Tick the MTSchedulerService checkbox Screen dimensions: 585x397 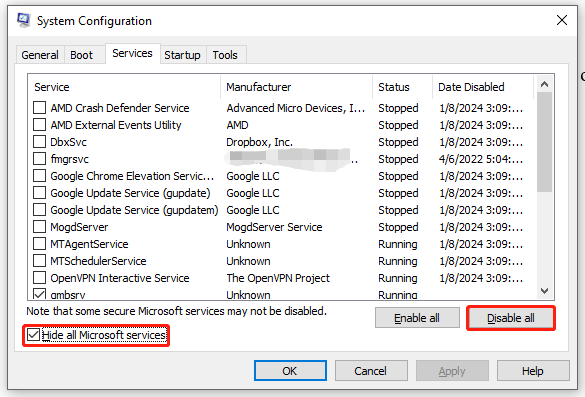coord(40,261)
